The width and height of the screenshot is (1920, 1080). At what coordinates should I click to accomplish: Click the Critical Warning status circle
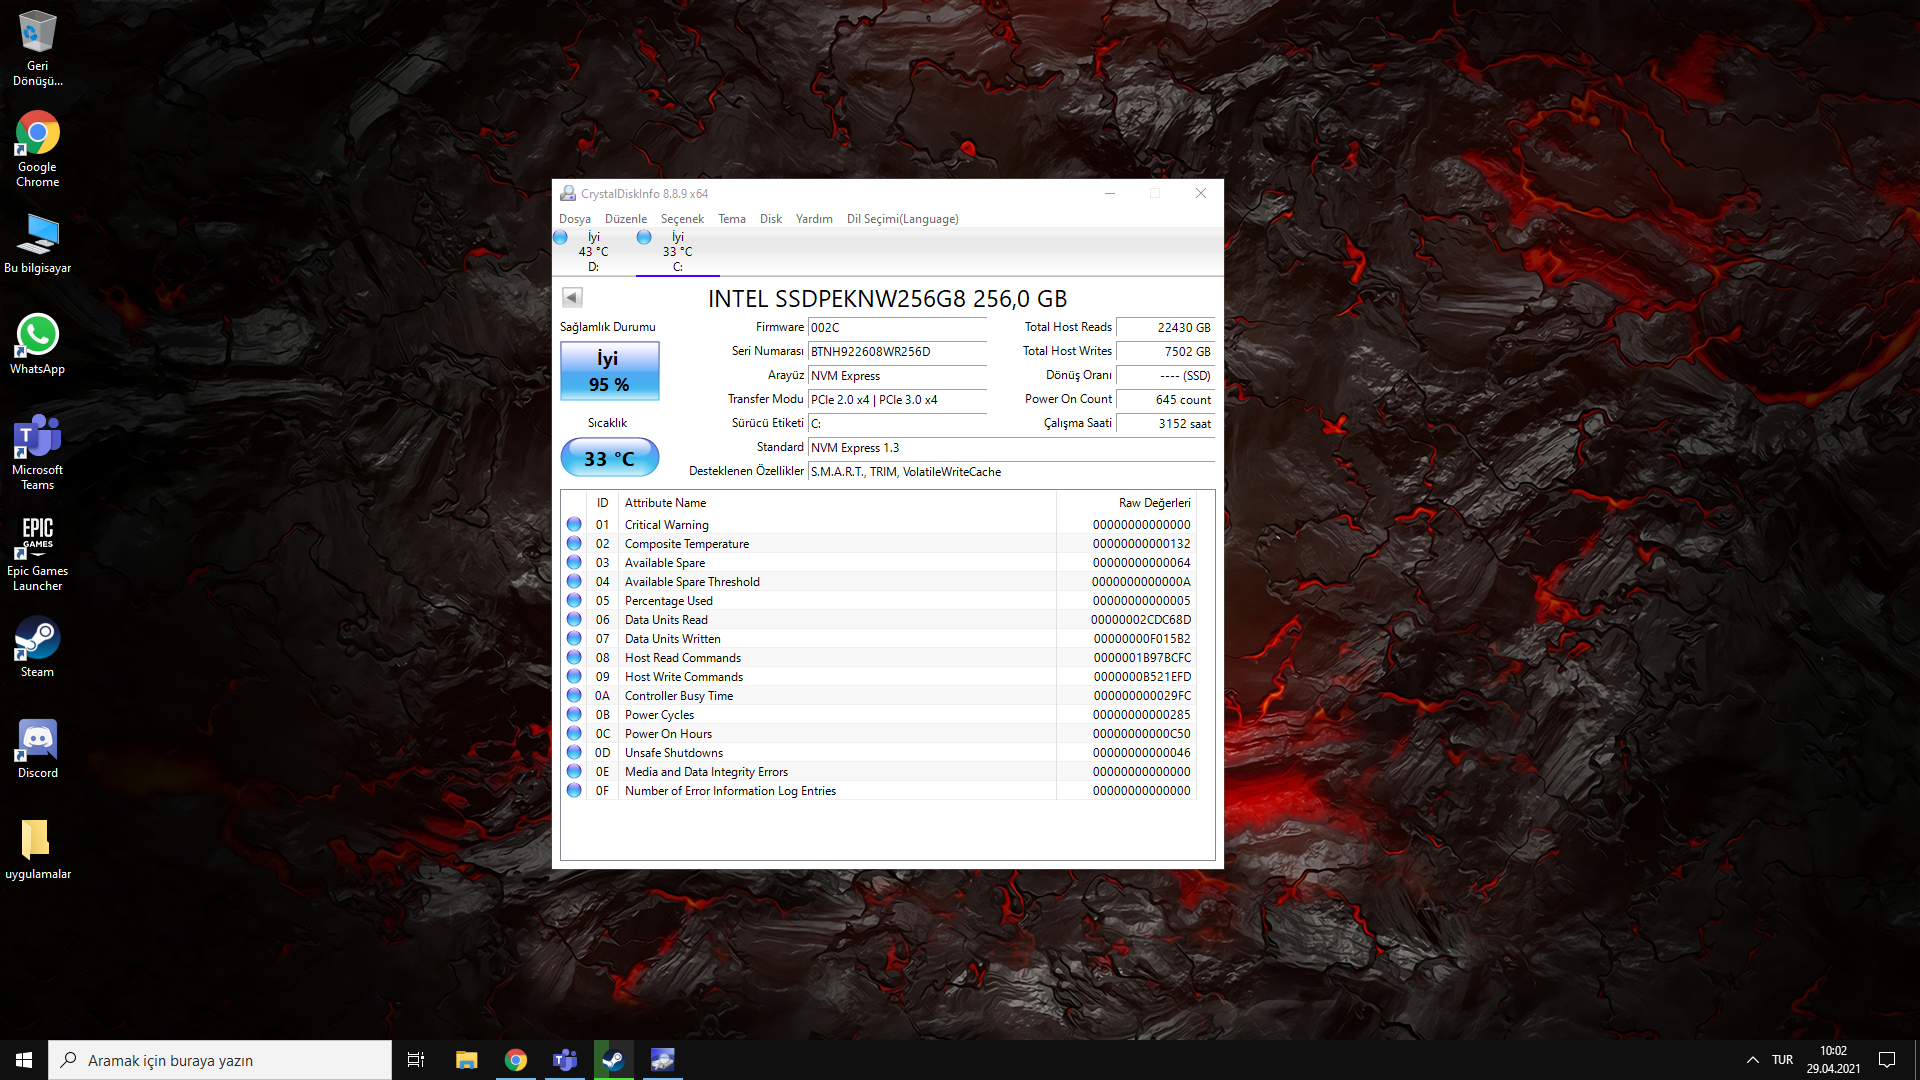click(x=574, y=524)
